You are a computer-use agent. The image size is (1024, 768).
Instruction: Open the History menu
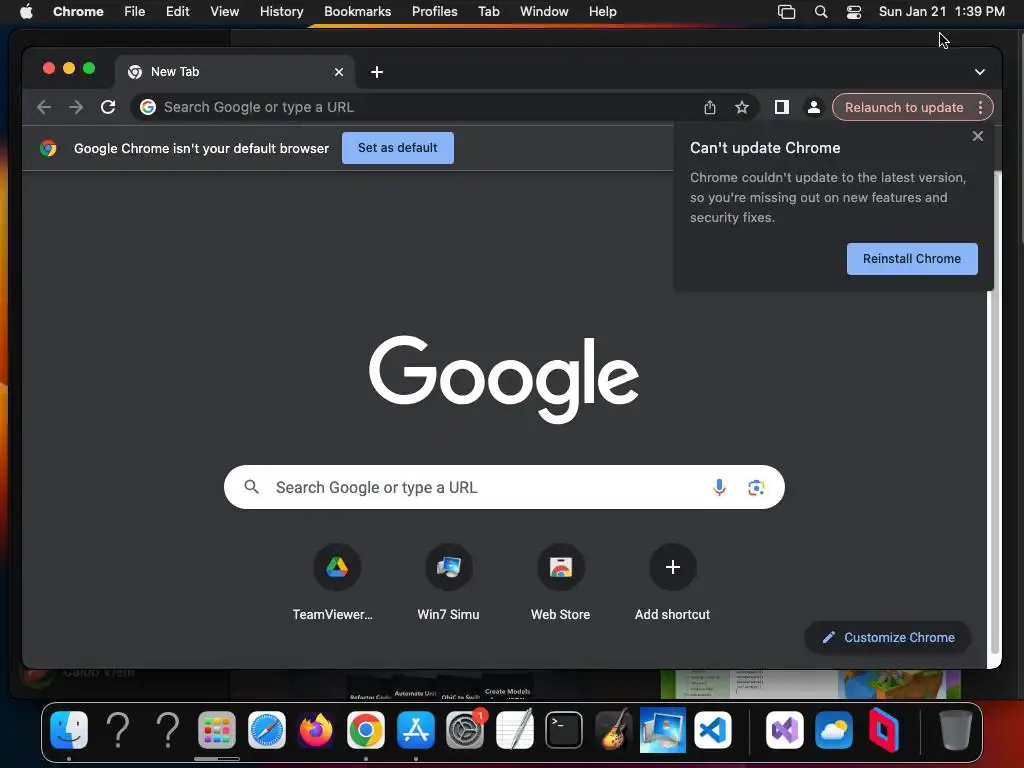click(281, 12)
